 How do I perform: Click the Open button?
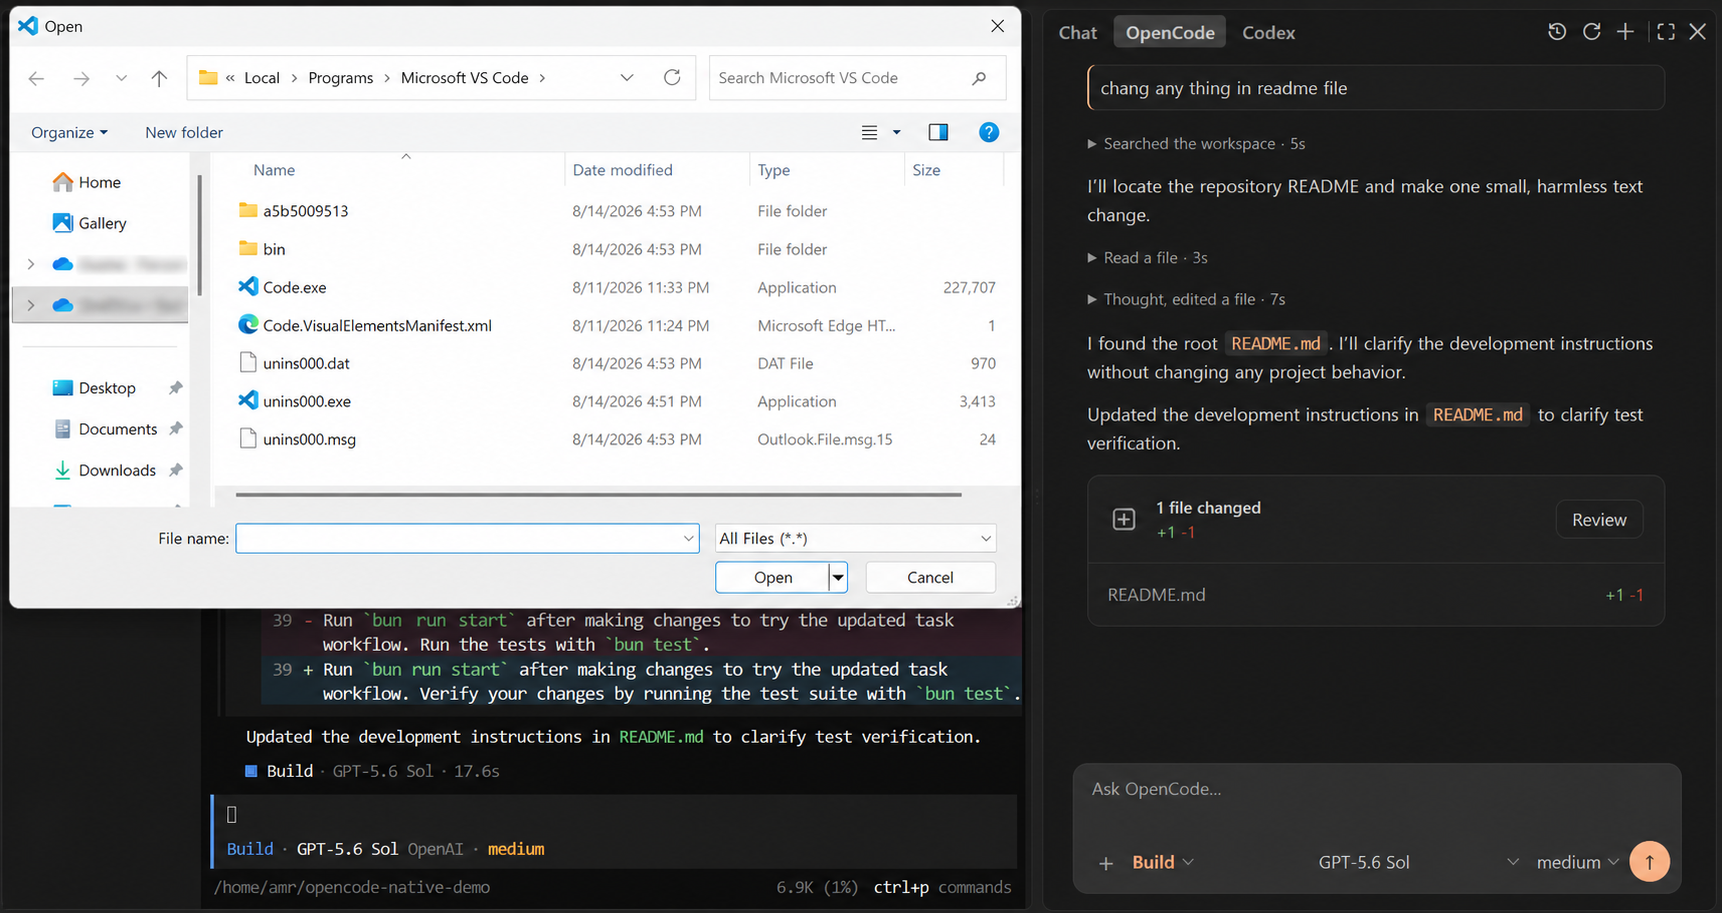(x=773, y=577)
